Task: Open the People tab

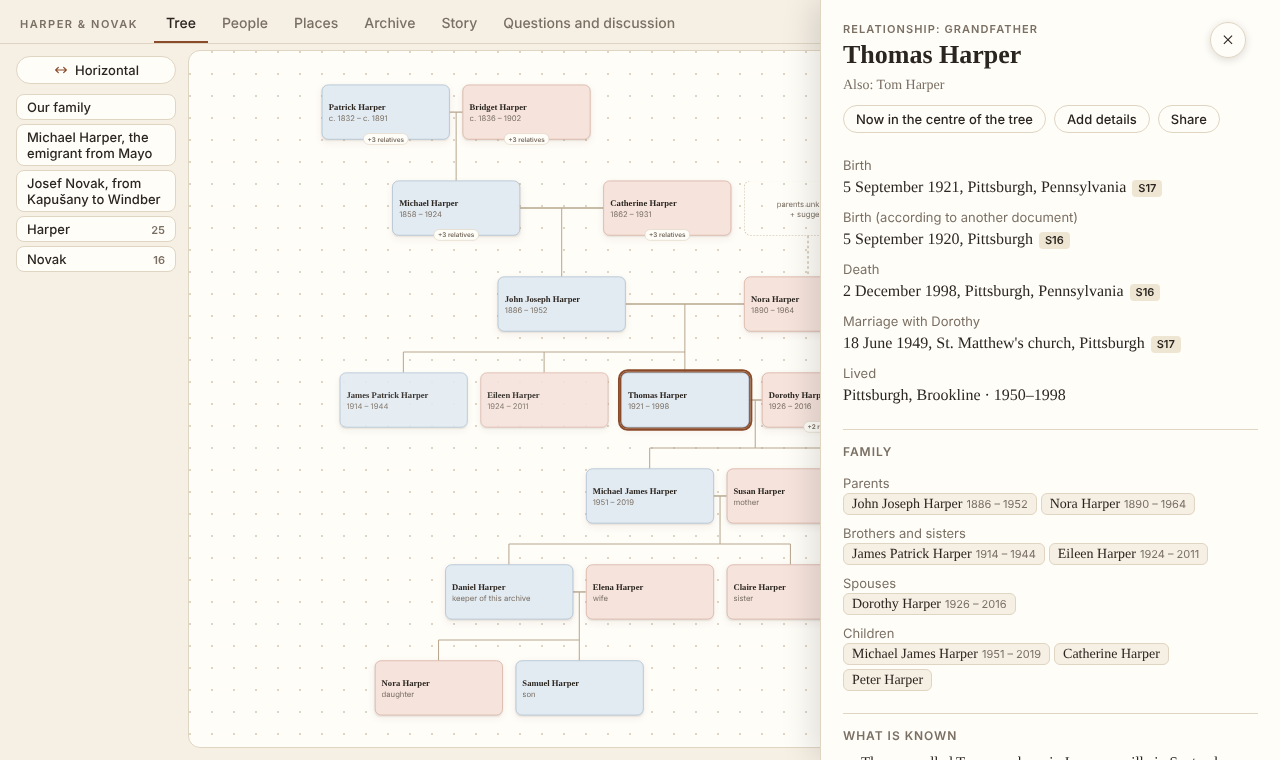Action: (x=245, y=23)
